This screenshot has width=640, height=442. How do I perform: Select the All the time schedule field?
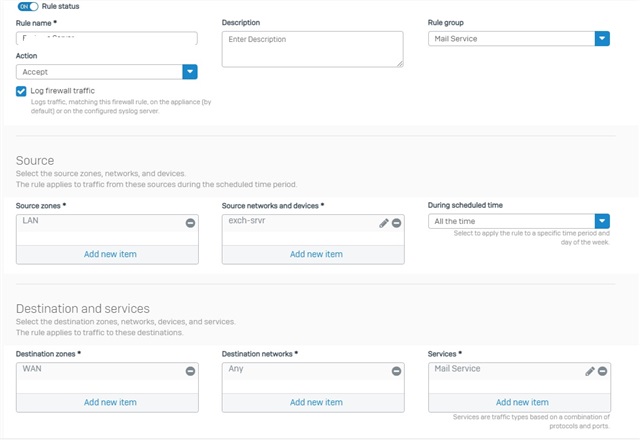tap(511, 221)
